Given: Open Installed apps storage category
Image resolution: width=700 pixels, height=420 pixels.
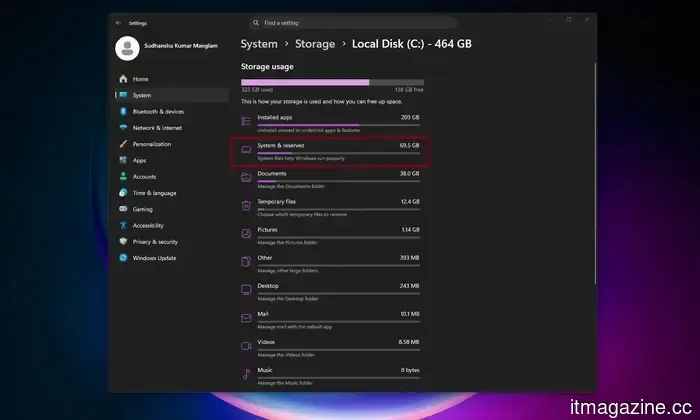Looking at the screenshot, I should pos(330,123).
